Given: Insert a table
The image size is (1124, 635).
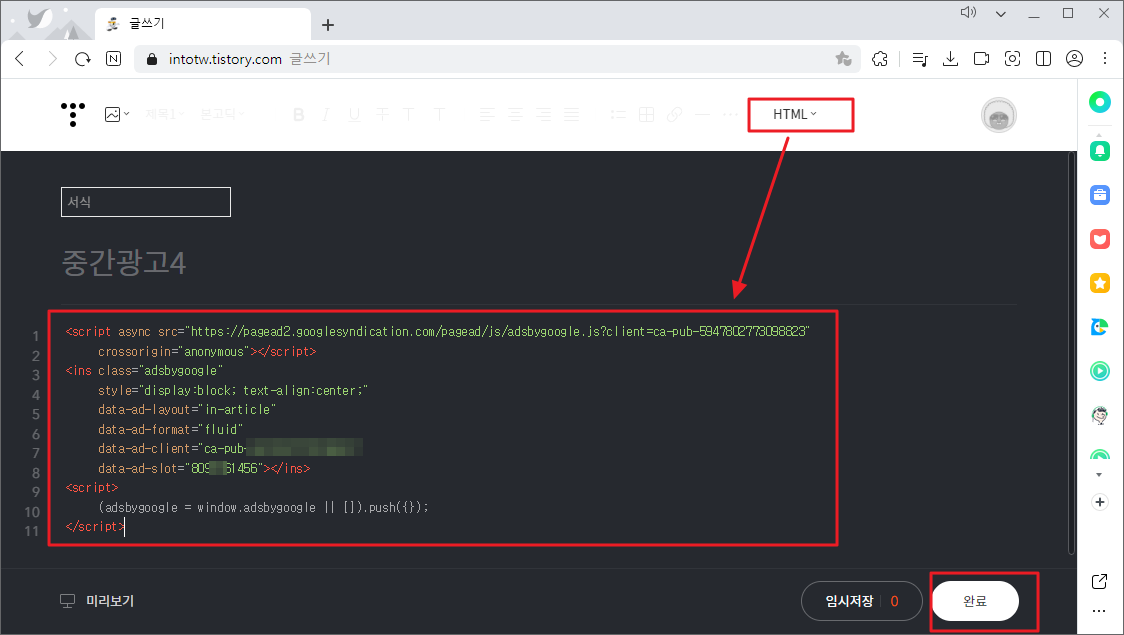Looking at the screenshot, I should click(x=647, y=115).
